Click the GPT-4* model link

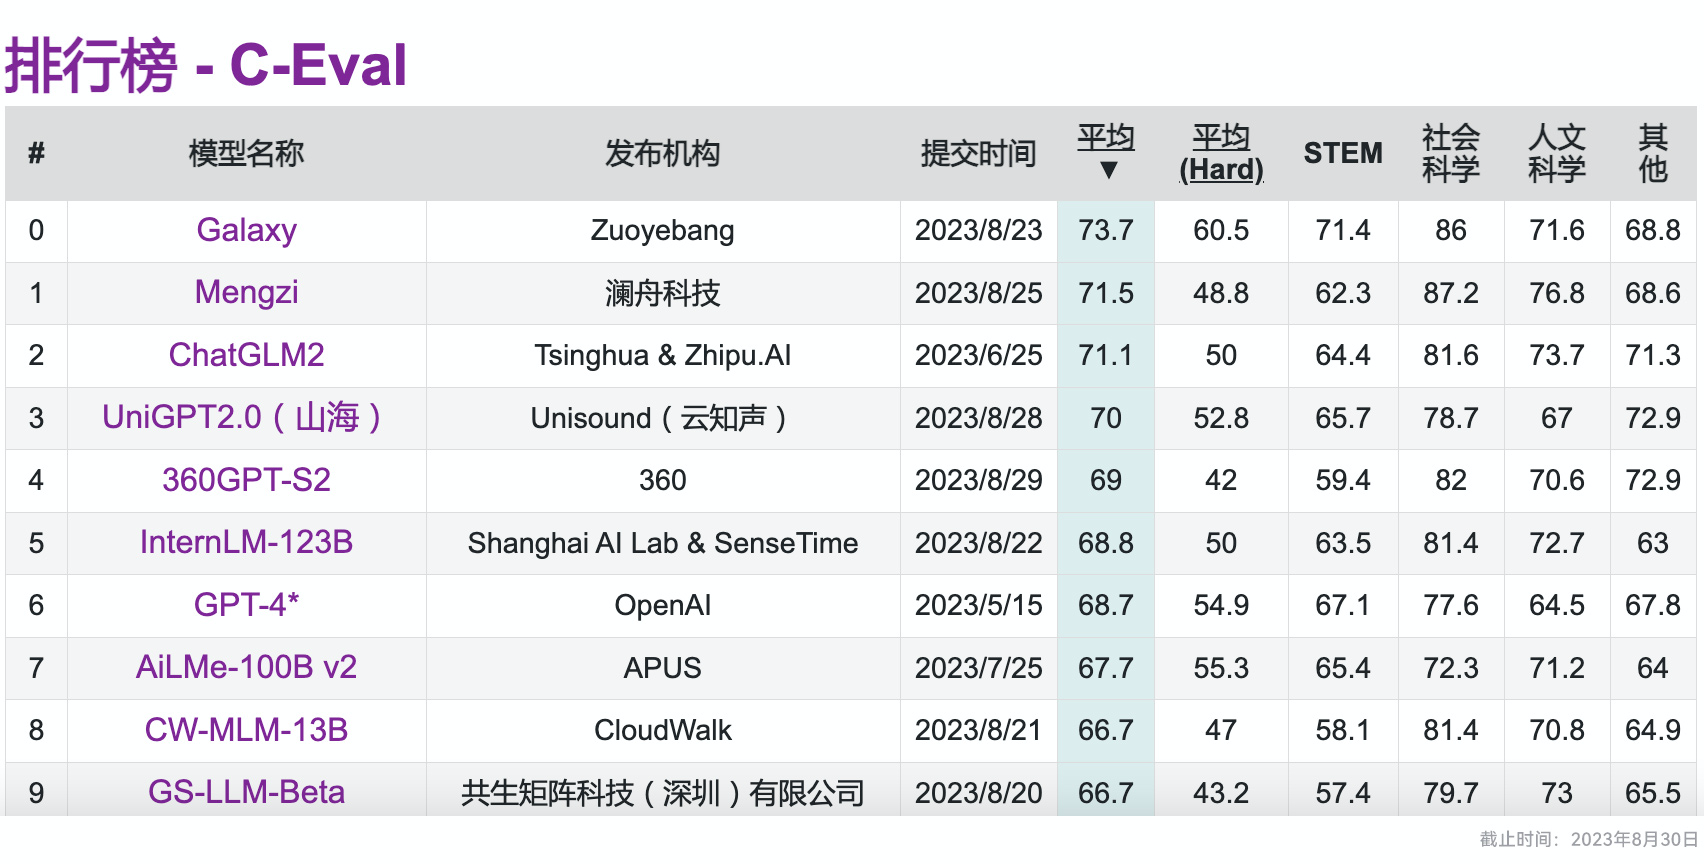point(246,605)
